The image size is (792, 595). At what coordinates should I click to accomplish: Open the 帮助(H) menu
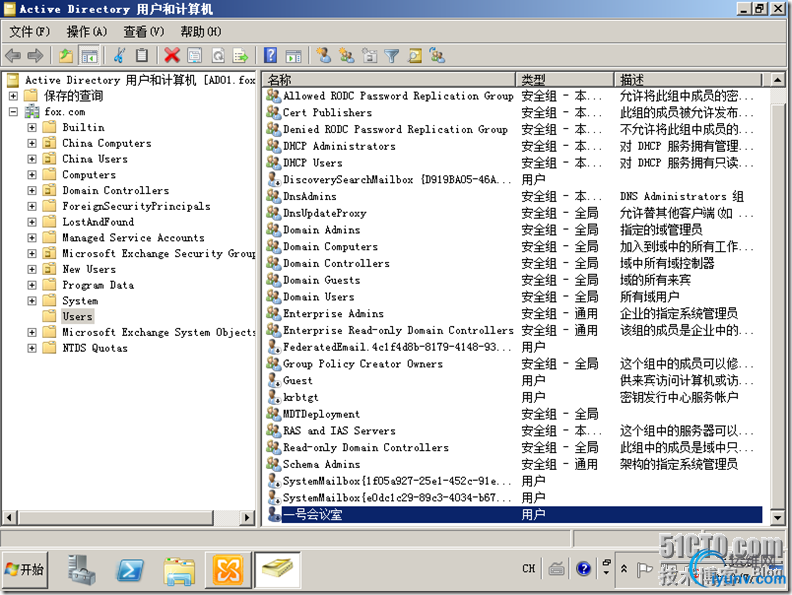click(x=201, y=32)
